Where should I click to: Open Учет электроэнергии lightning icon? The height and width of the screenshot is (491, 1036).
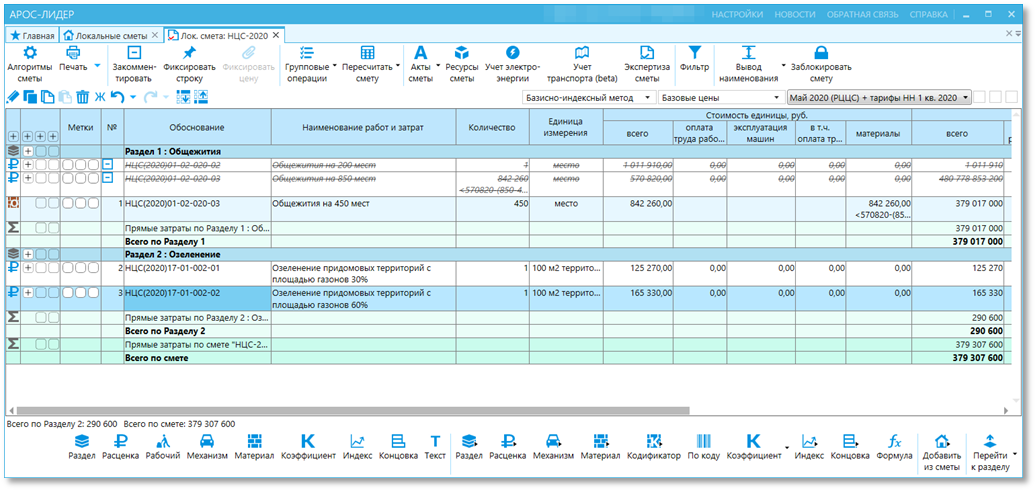coord(513,54)
